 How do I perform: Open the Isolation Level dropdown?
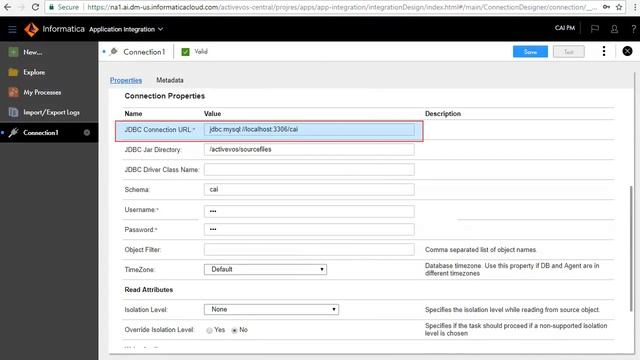[271, 309]
